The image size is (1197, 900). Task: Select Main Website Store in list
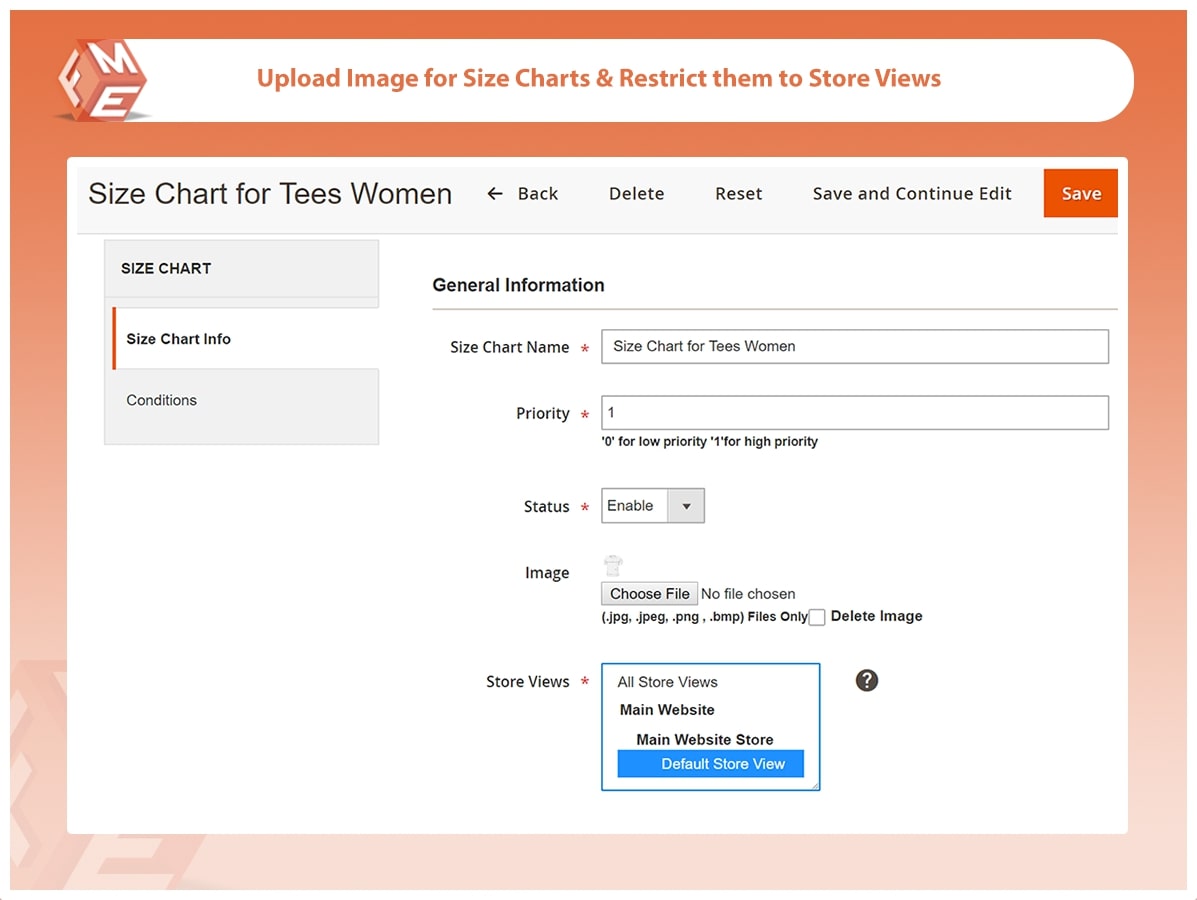point(704,740)
